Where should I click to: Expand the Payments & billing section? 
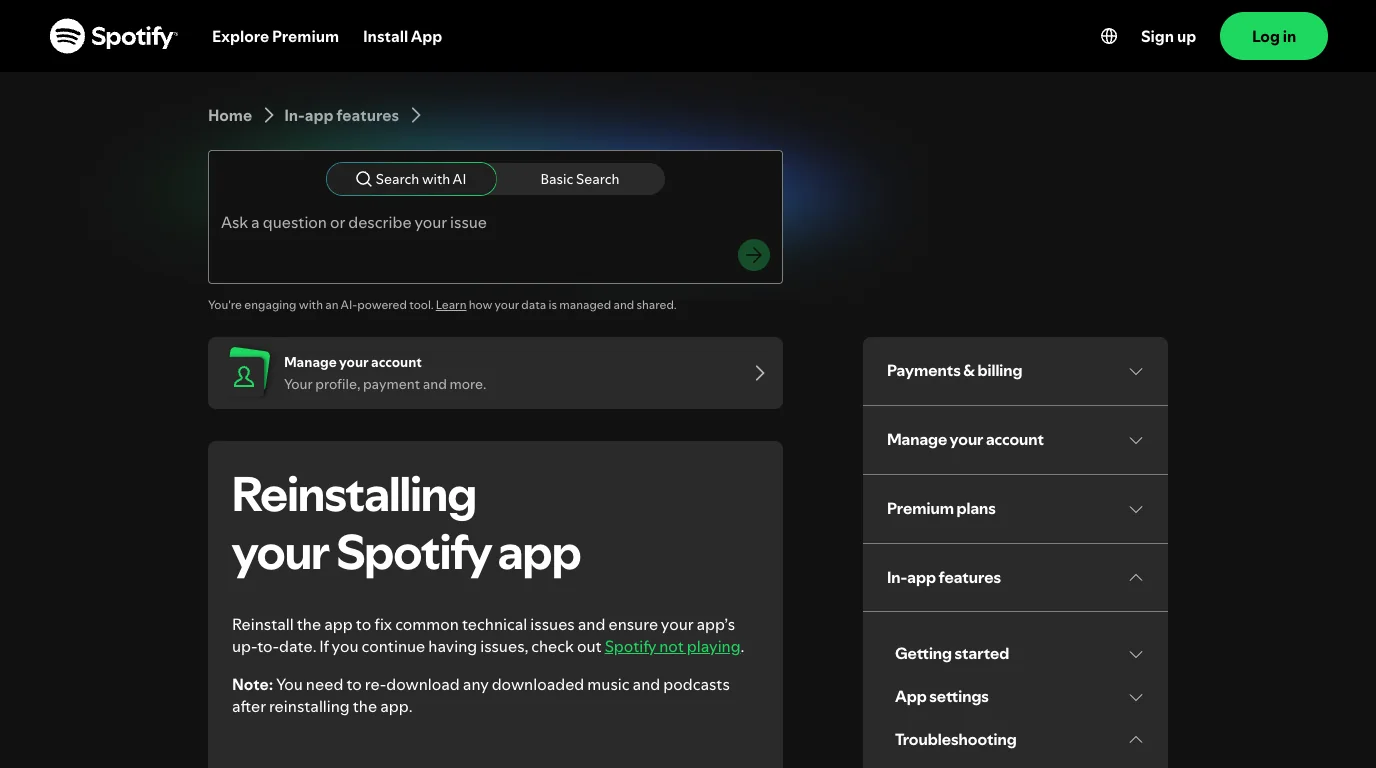pyautogui.click(x=1015, y=371)
